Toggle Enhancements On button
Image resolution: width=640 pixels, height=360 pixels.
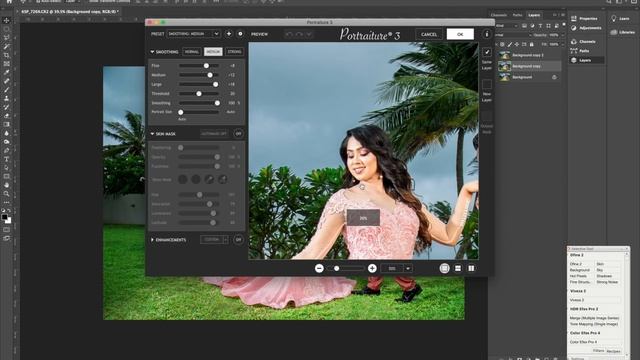(238, 240)
